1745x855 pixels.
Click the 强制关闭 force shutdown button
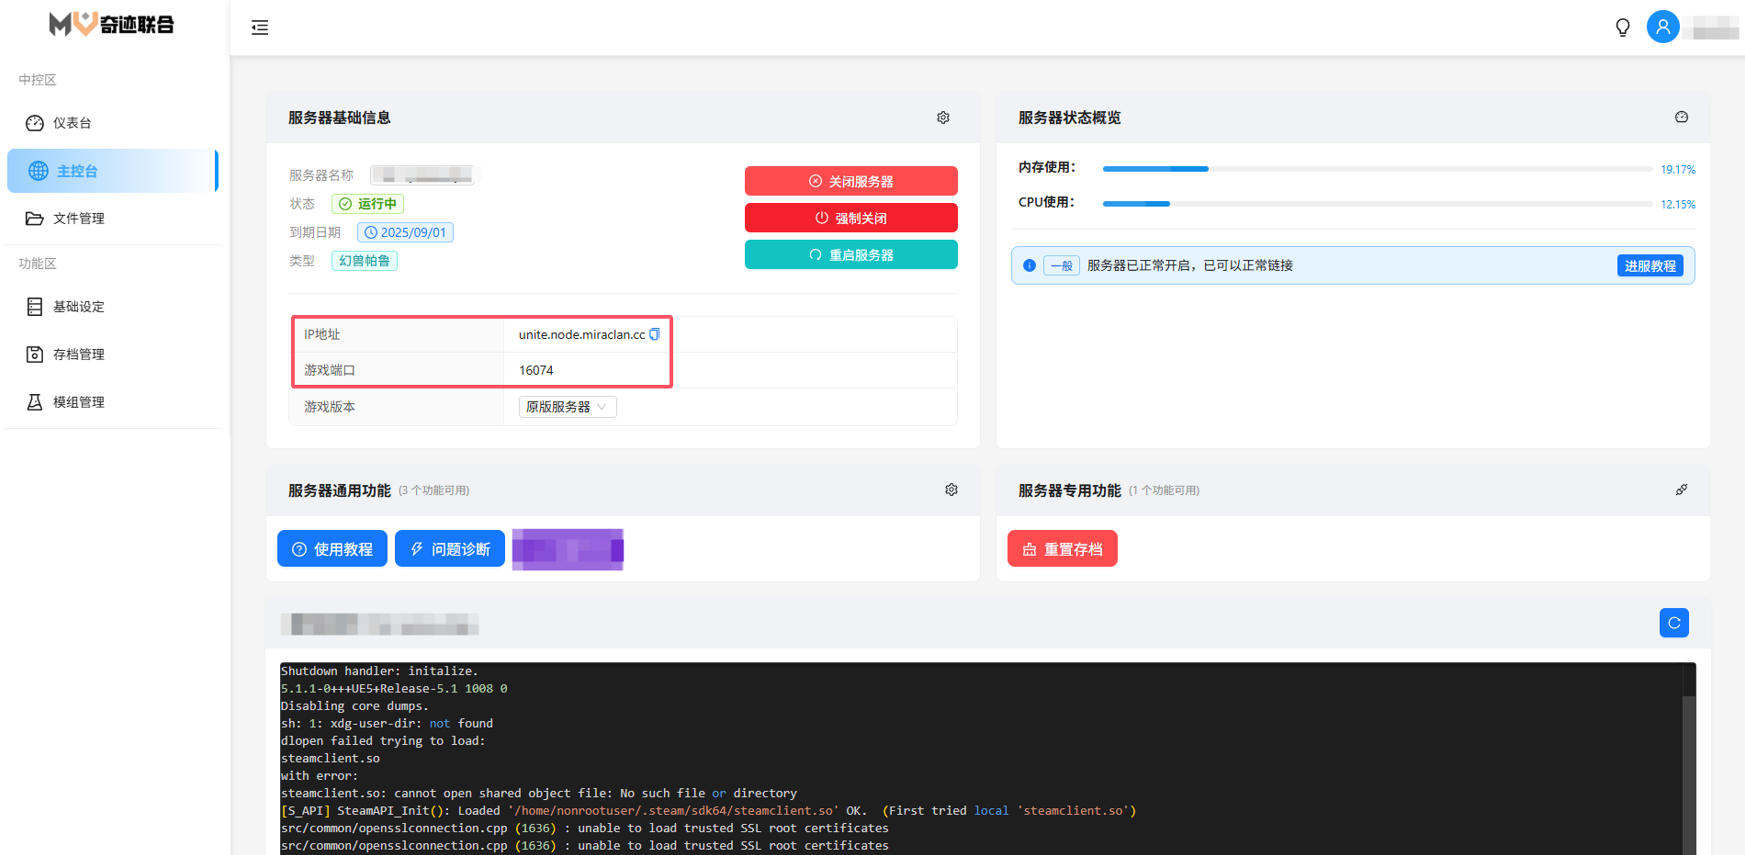850,218
